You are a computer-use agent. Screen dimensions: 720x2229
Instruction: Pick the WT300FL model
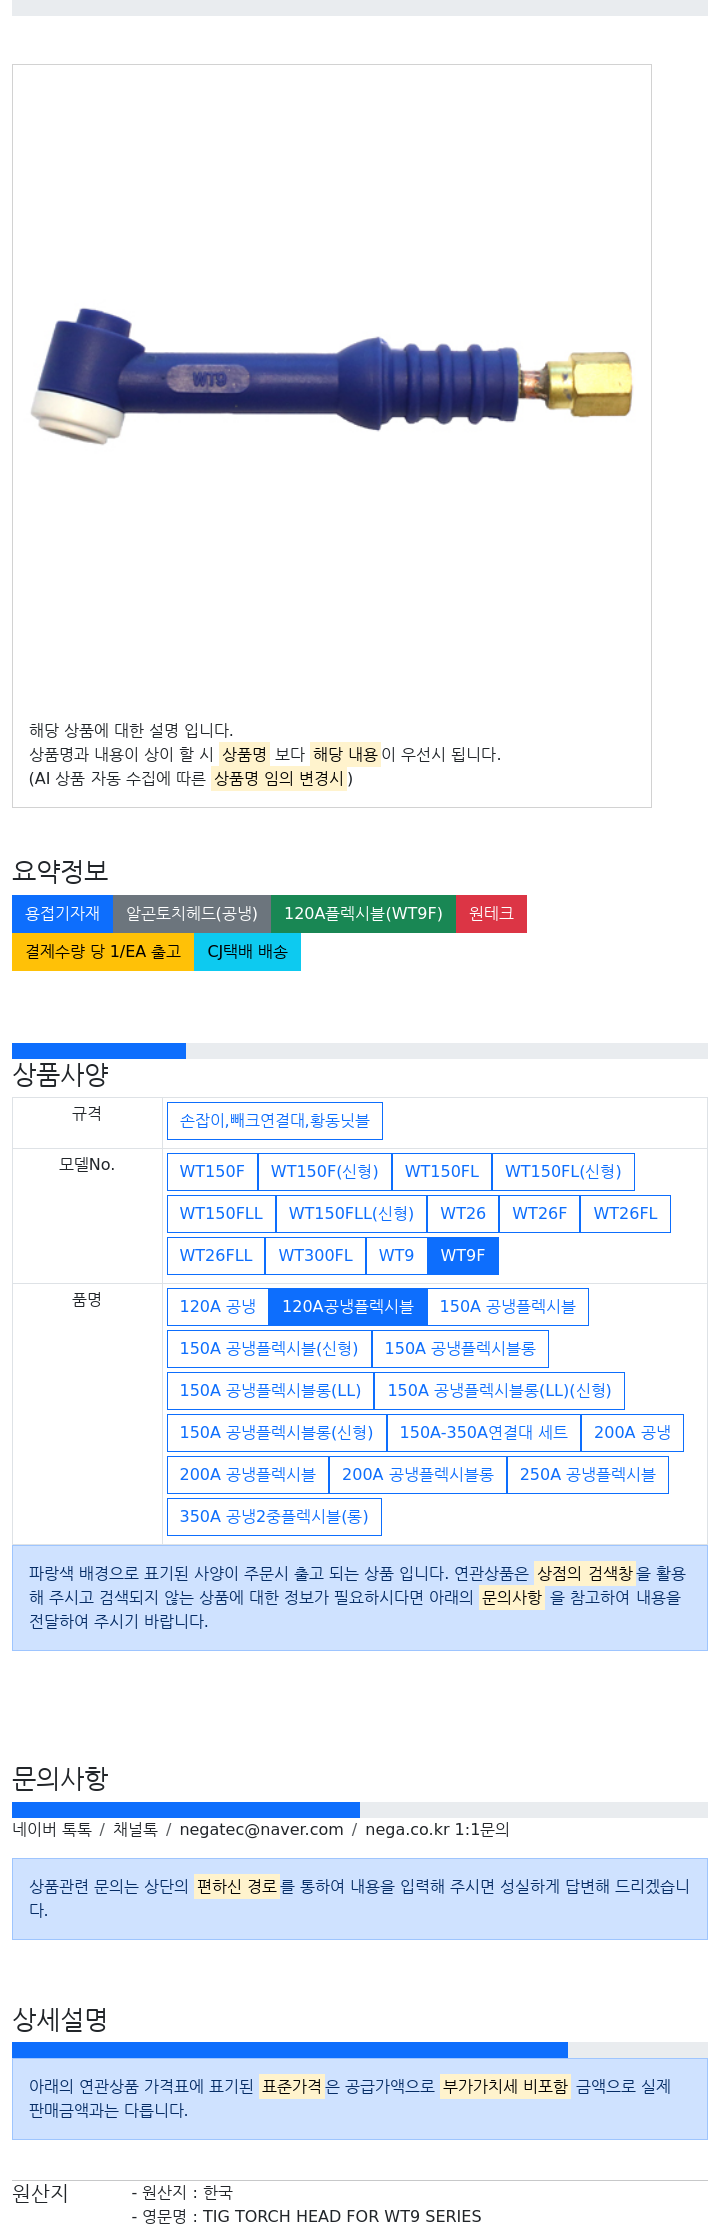pyautogui.click(x=315, y=1256)
